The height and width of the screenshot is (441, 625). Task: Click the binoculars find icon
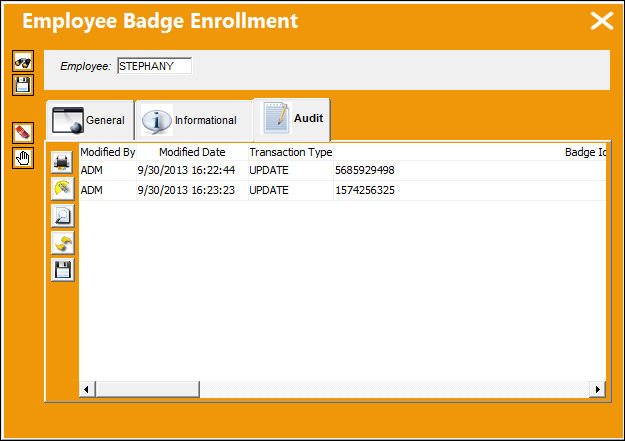(x=23, y=61)
